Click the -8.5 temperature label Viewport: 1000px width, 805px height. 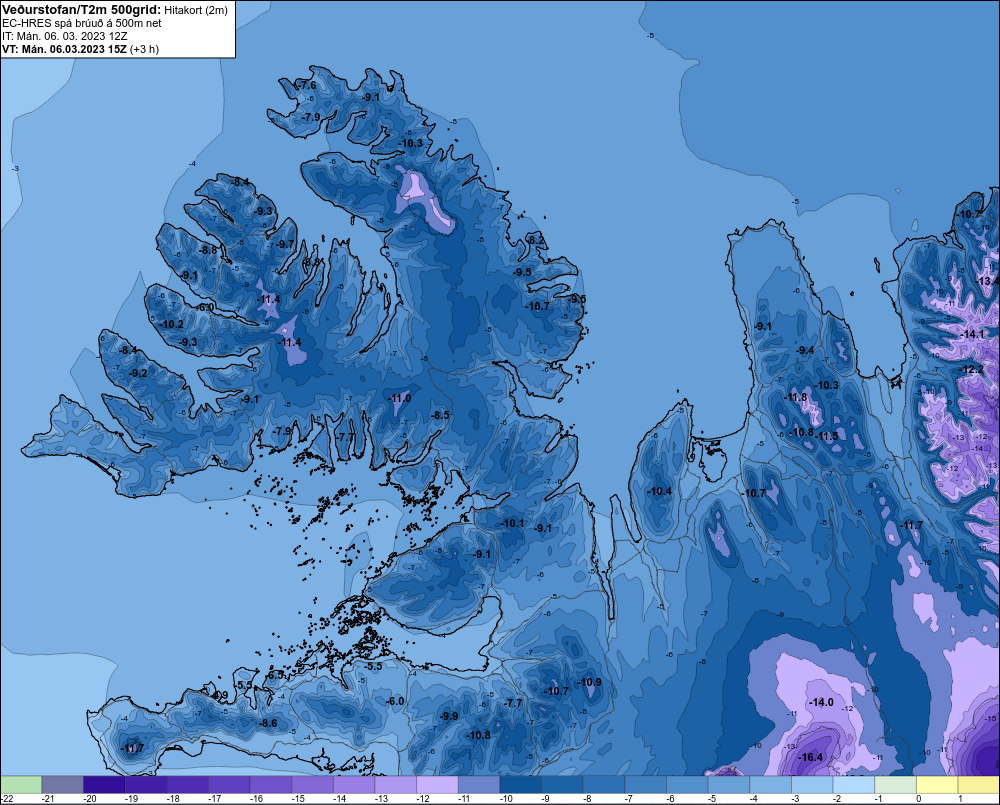click(439, 415)
